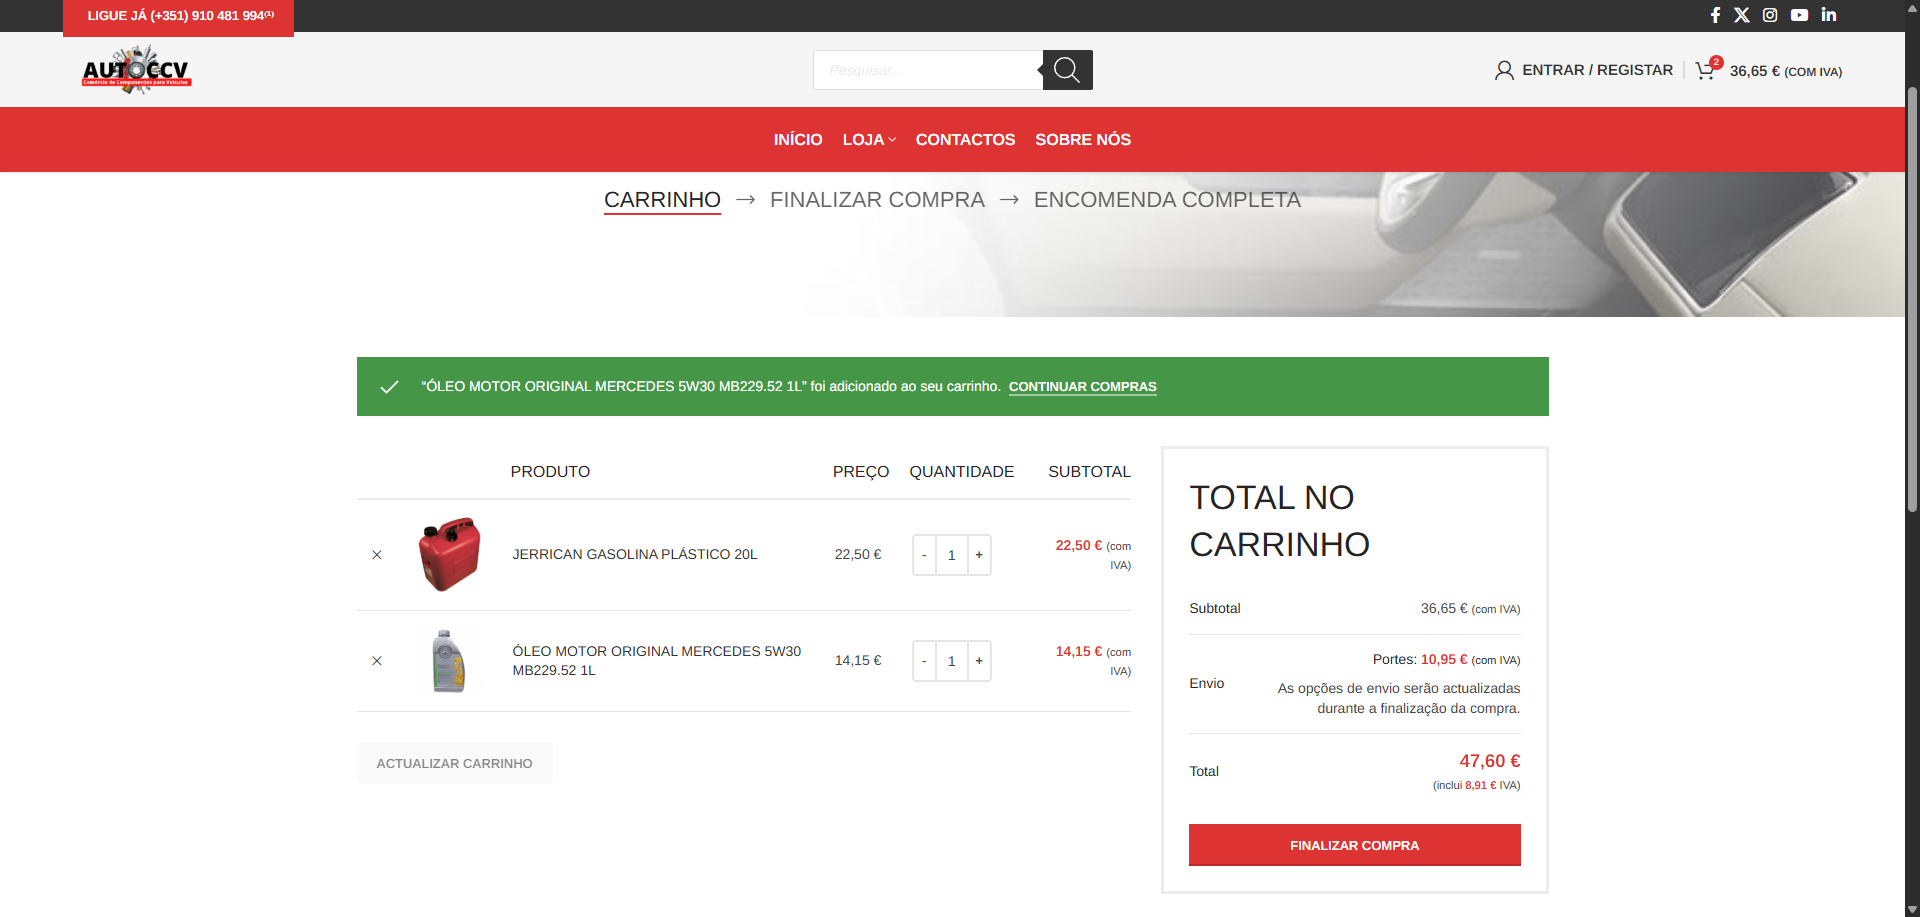Click the PREÇO column header
Image resolution: width=1920 pixels, height=917 pixels.
click(861, 472)
